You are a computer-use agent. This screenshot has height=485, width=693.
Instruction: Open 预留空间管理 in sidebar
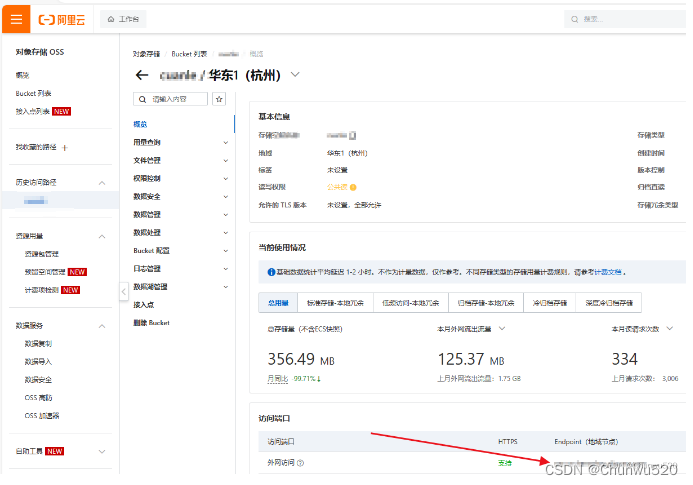(x=45, y=272)
